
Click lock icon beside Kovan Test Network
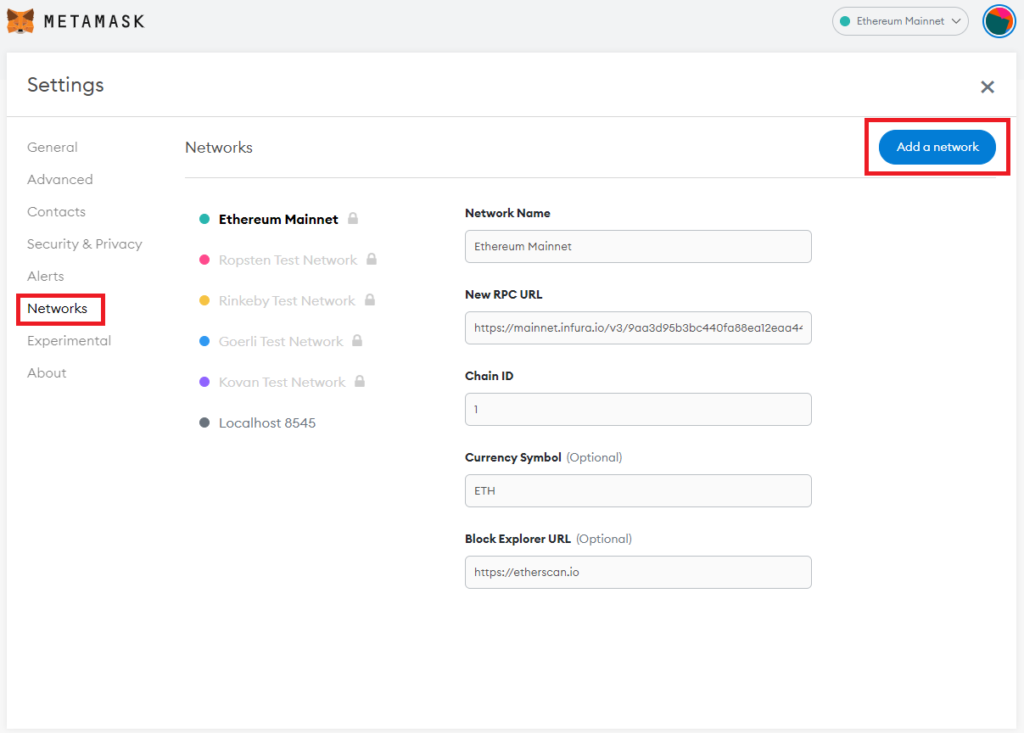(x=360, y=381)
